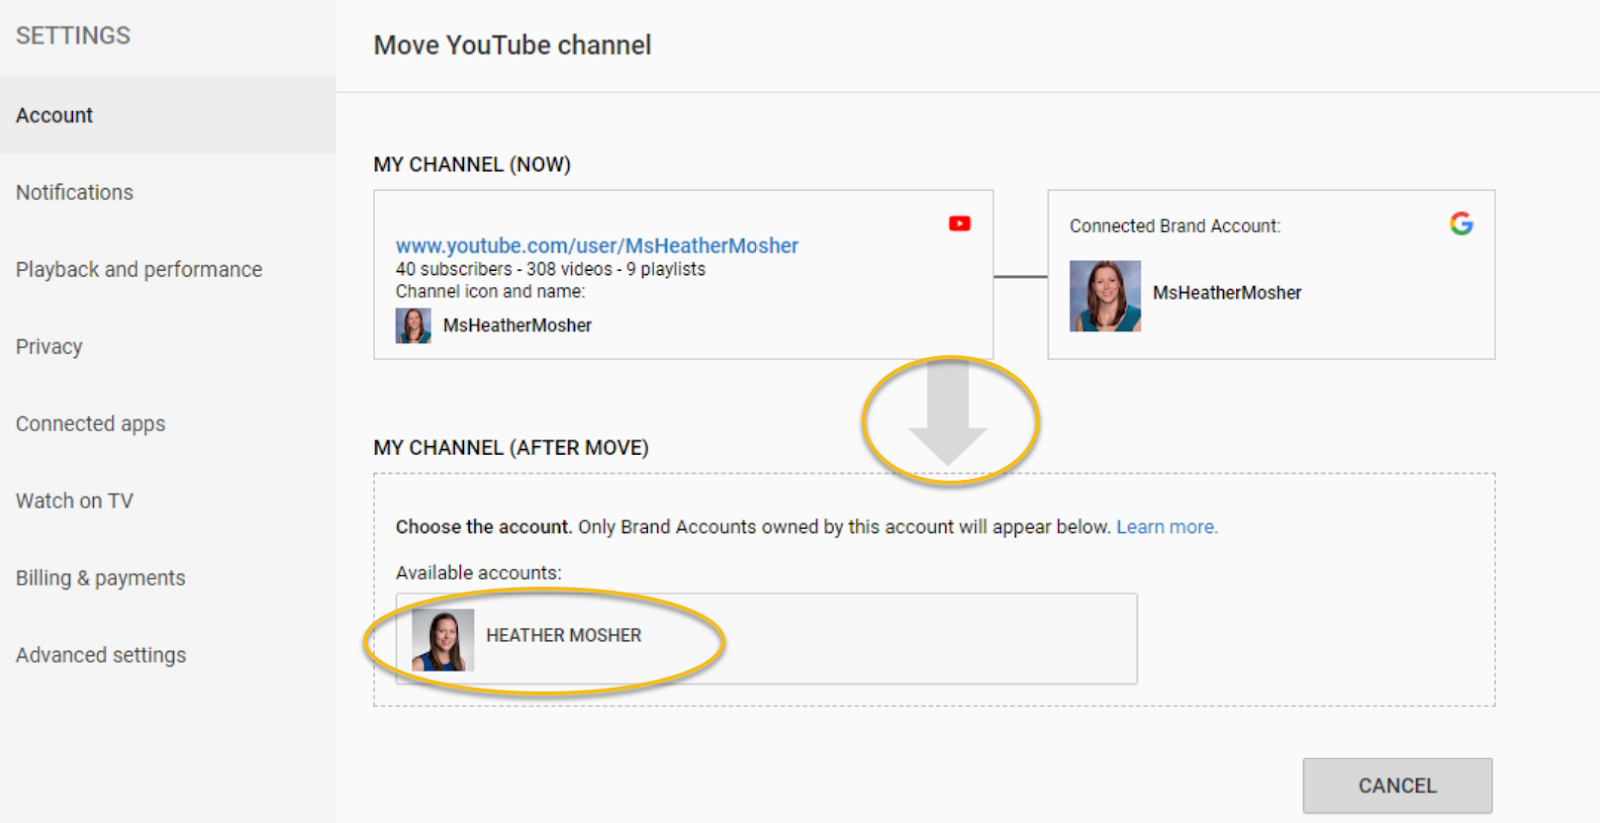Click the 'Connected Brand Account:' label
The width and height of the screenshot is (1600, 823).
pyautogui.click(x=1174, y=226)
